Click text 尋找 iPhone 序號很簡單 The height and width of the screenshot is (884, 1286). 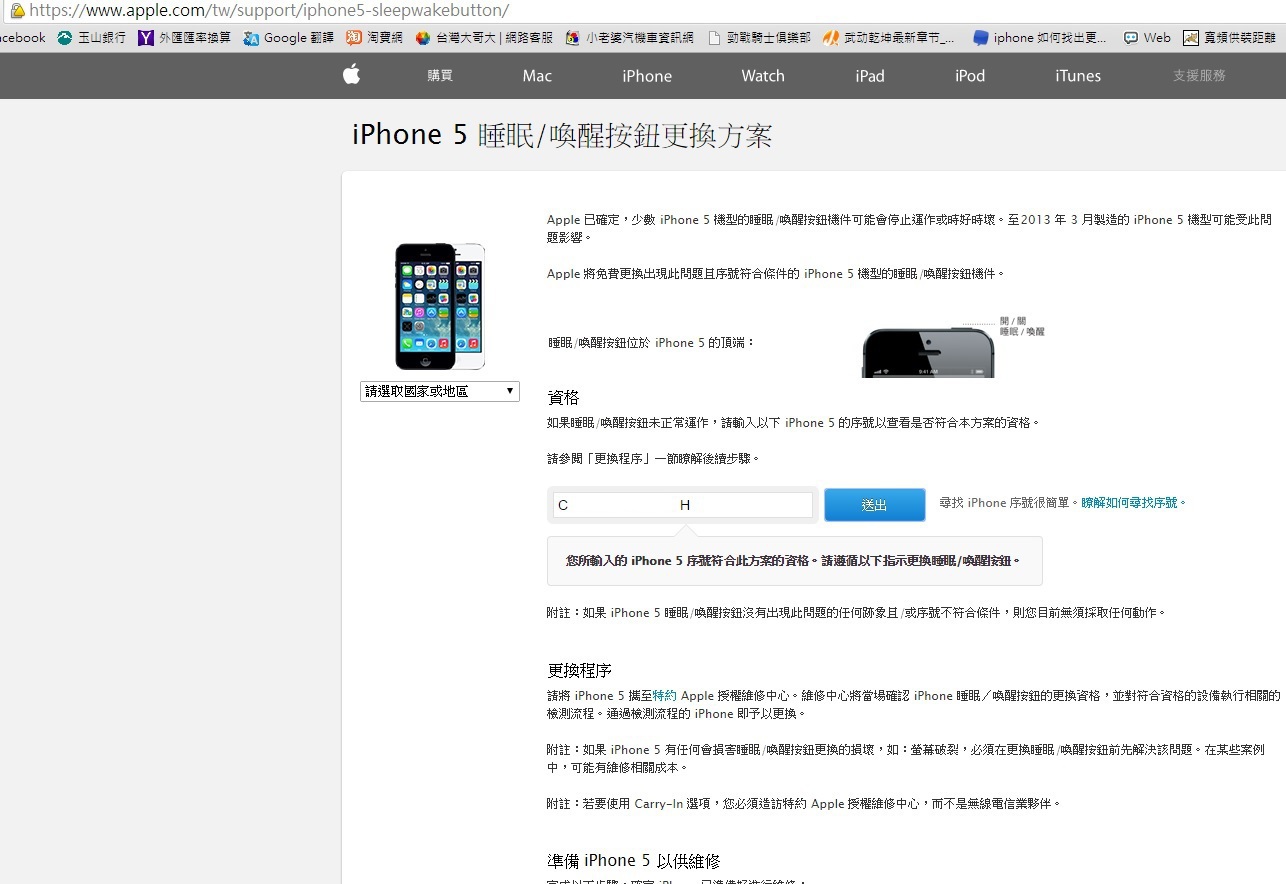click(1009, 503)
